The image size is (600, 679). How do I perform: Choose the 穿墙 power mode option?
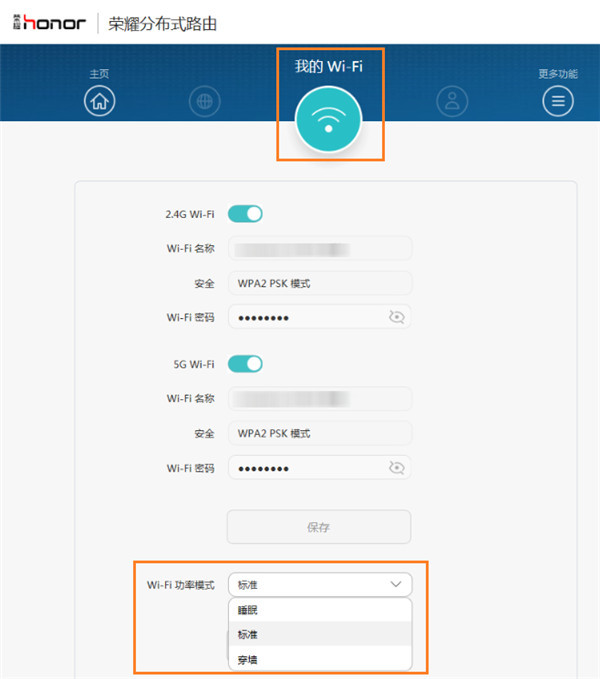[x=320, y=660]
